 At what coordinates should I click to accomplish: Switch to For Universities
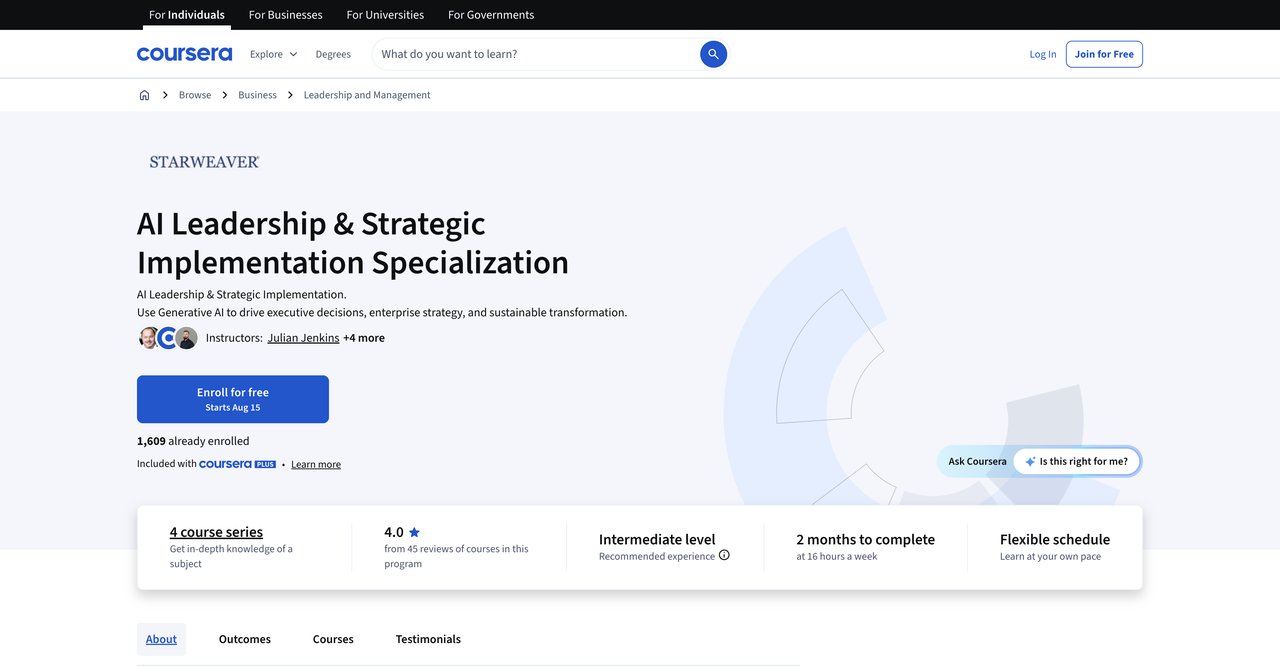pos(385,15)
